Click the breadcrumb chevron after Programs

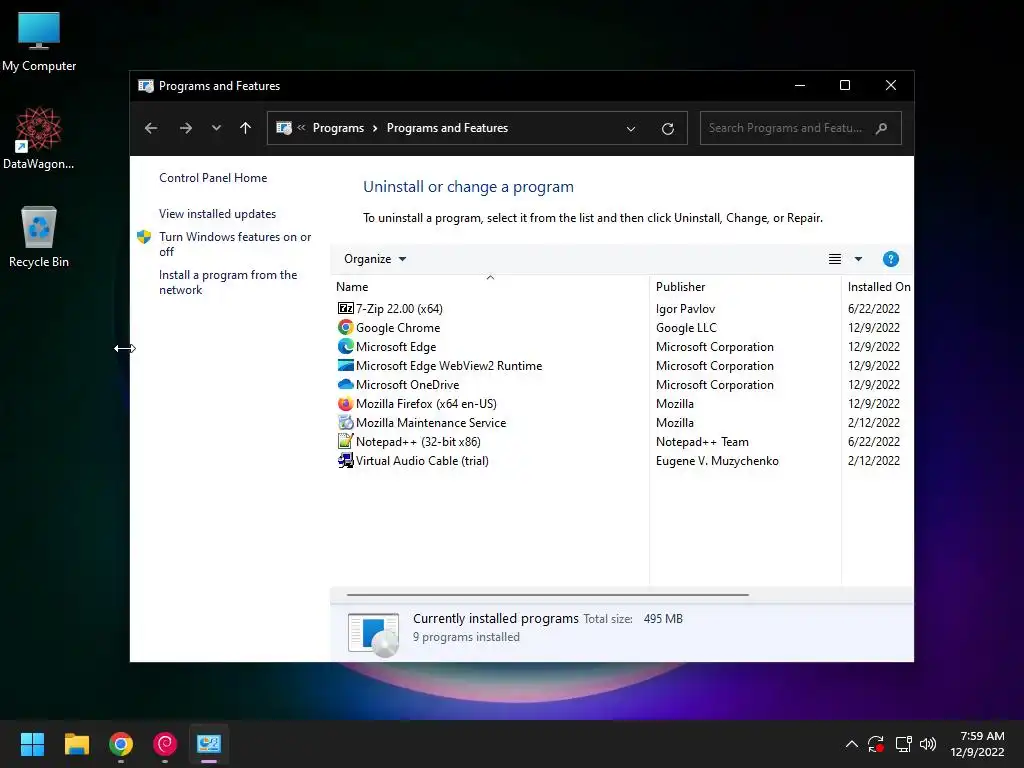pos(375,128)
